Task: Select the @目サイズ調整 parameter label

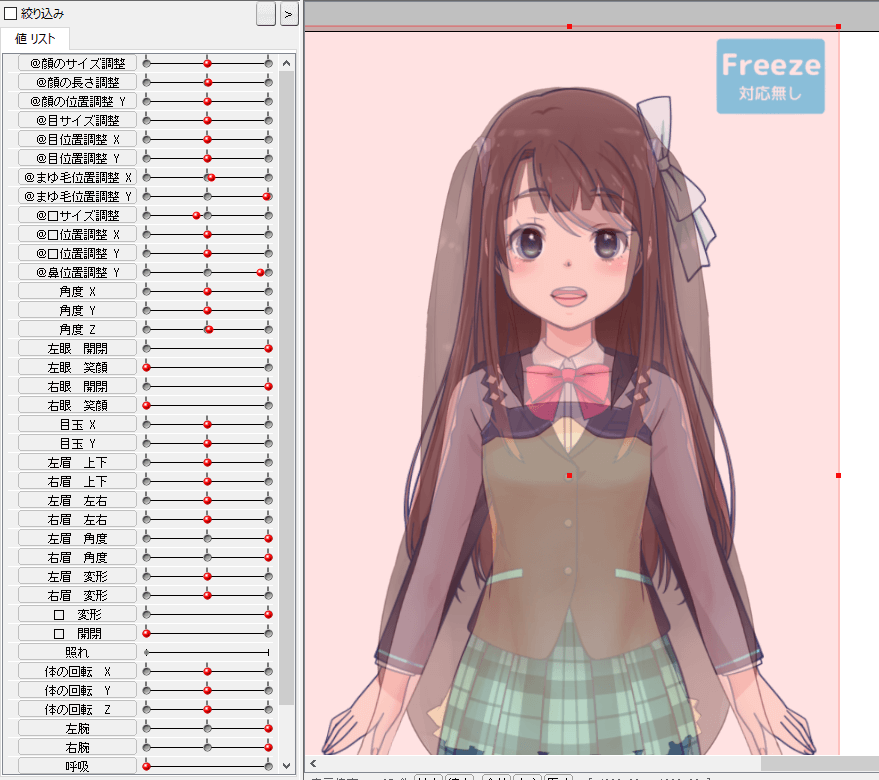Action: [x=77, y=121]
